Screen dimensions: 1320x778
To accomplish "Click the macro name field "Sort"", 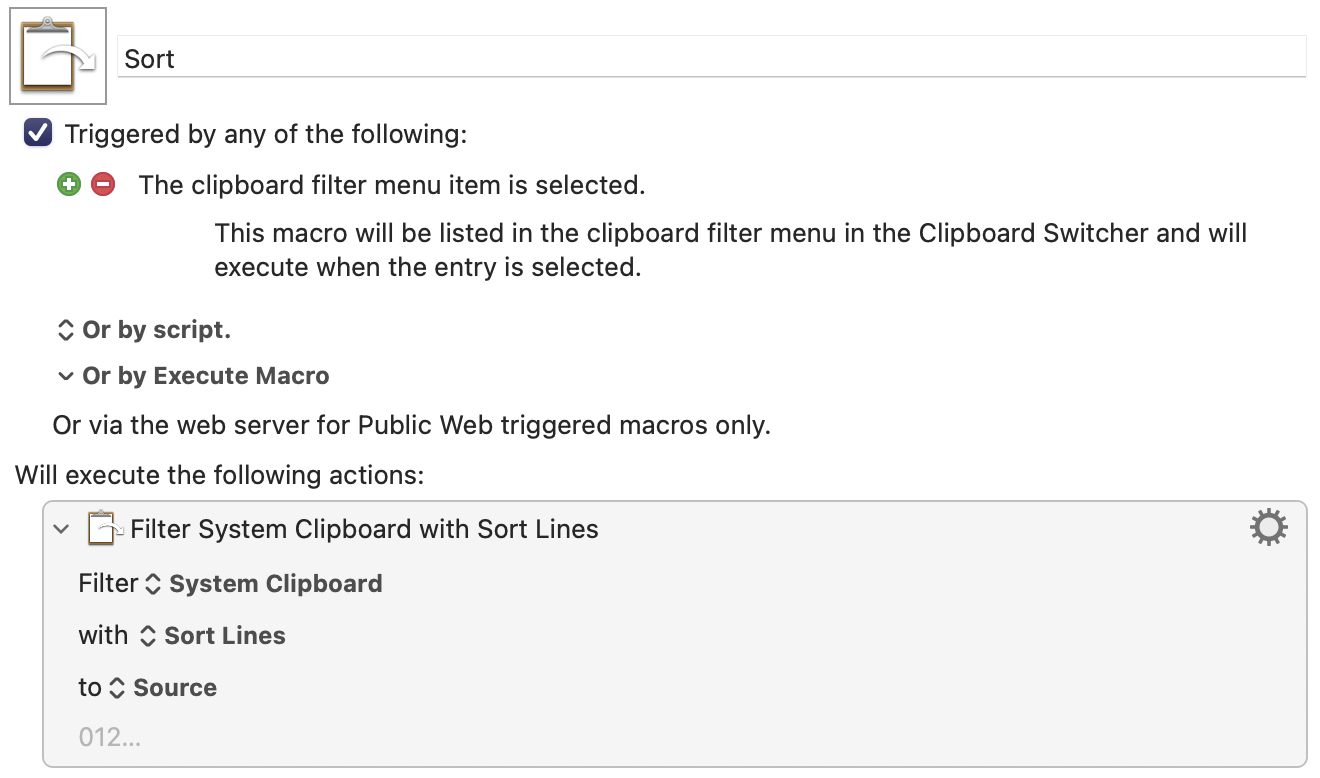I will coord(712,58).
